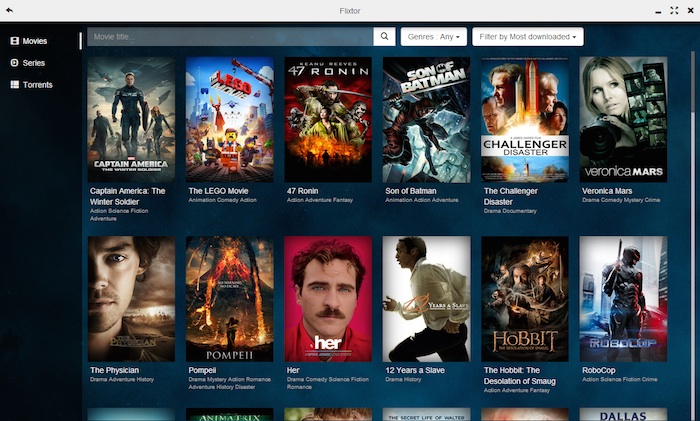
Task: Click the magnifying glass search icon
Action: (384, 37)
